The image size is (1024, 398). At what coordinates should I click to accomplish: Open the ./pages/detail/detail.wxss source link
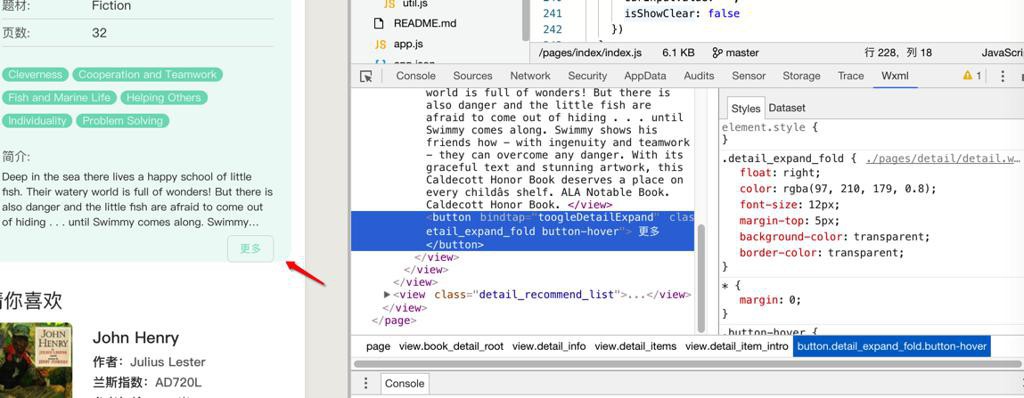(x=943, y=159)
